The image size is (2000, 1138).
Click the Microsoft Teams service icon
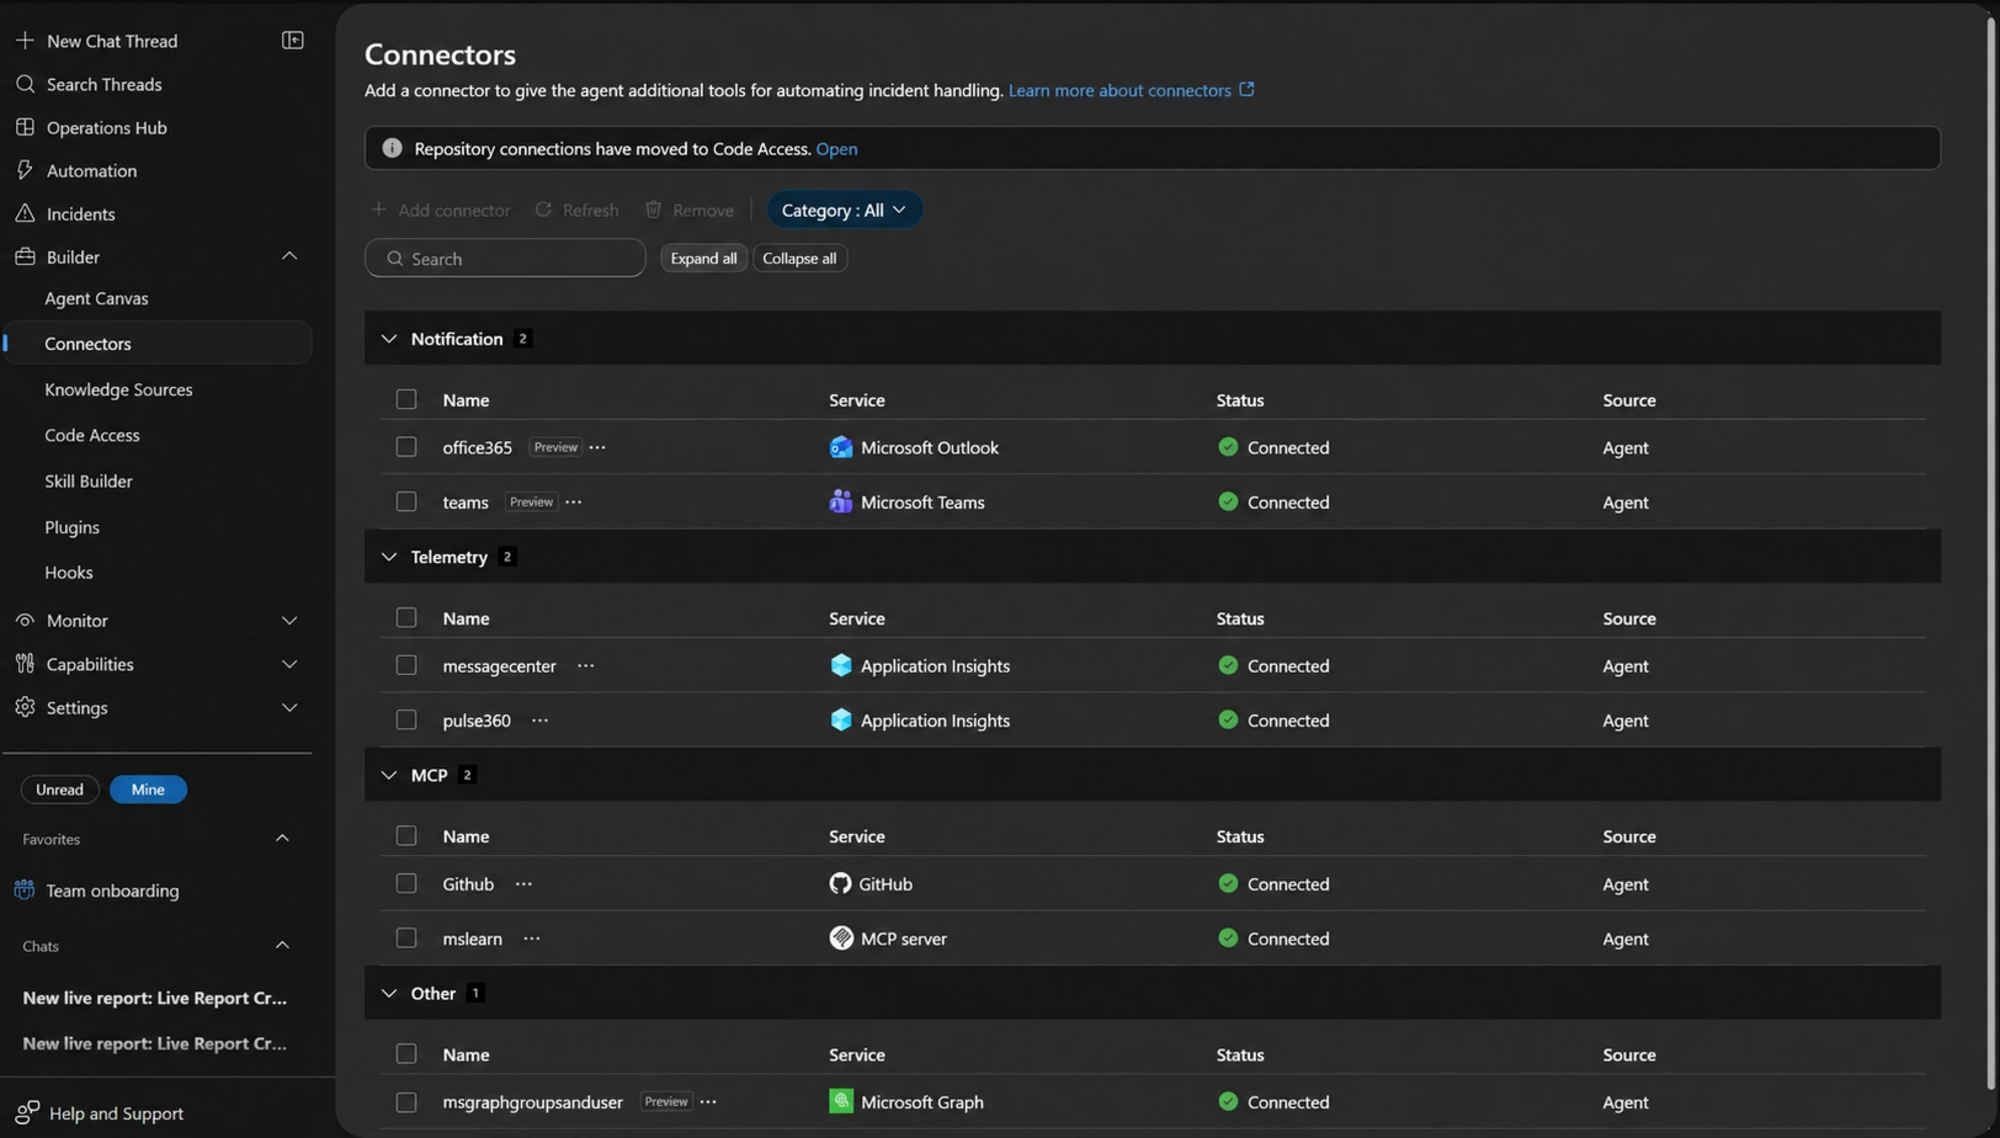[x=840, y=502]
